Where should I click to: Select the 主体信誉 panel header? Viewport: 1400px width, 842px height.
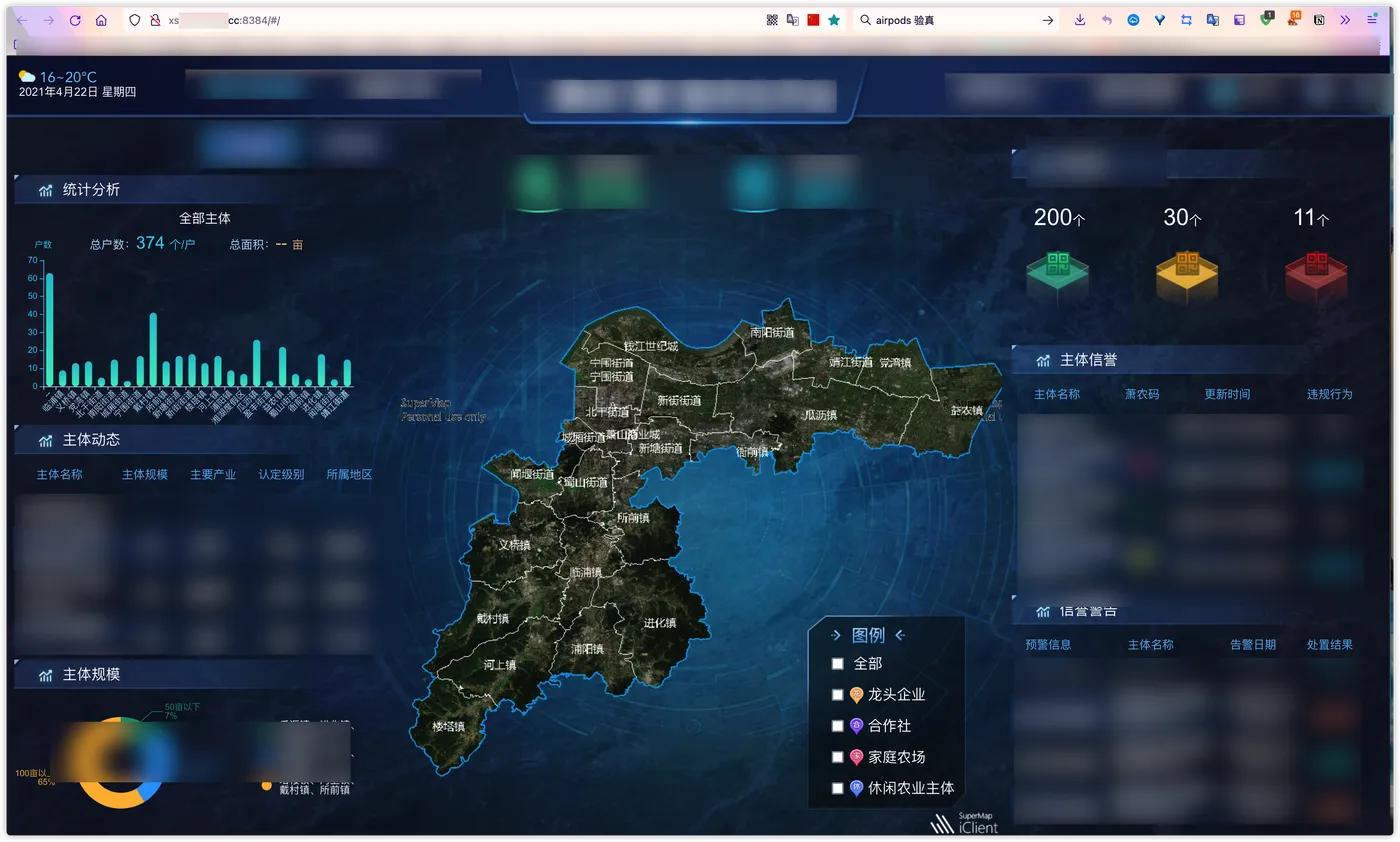[x=1089, y=360]
